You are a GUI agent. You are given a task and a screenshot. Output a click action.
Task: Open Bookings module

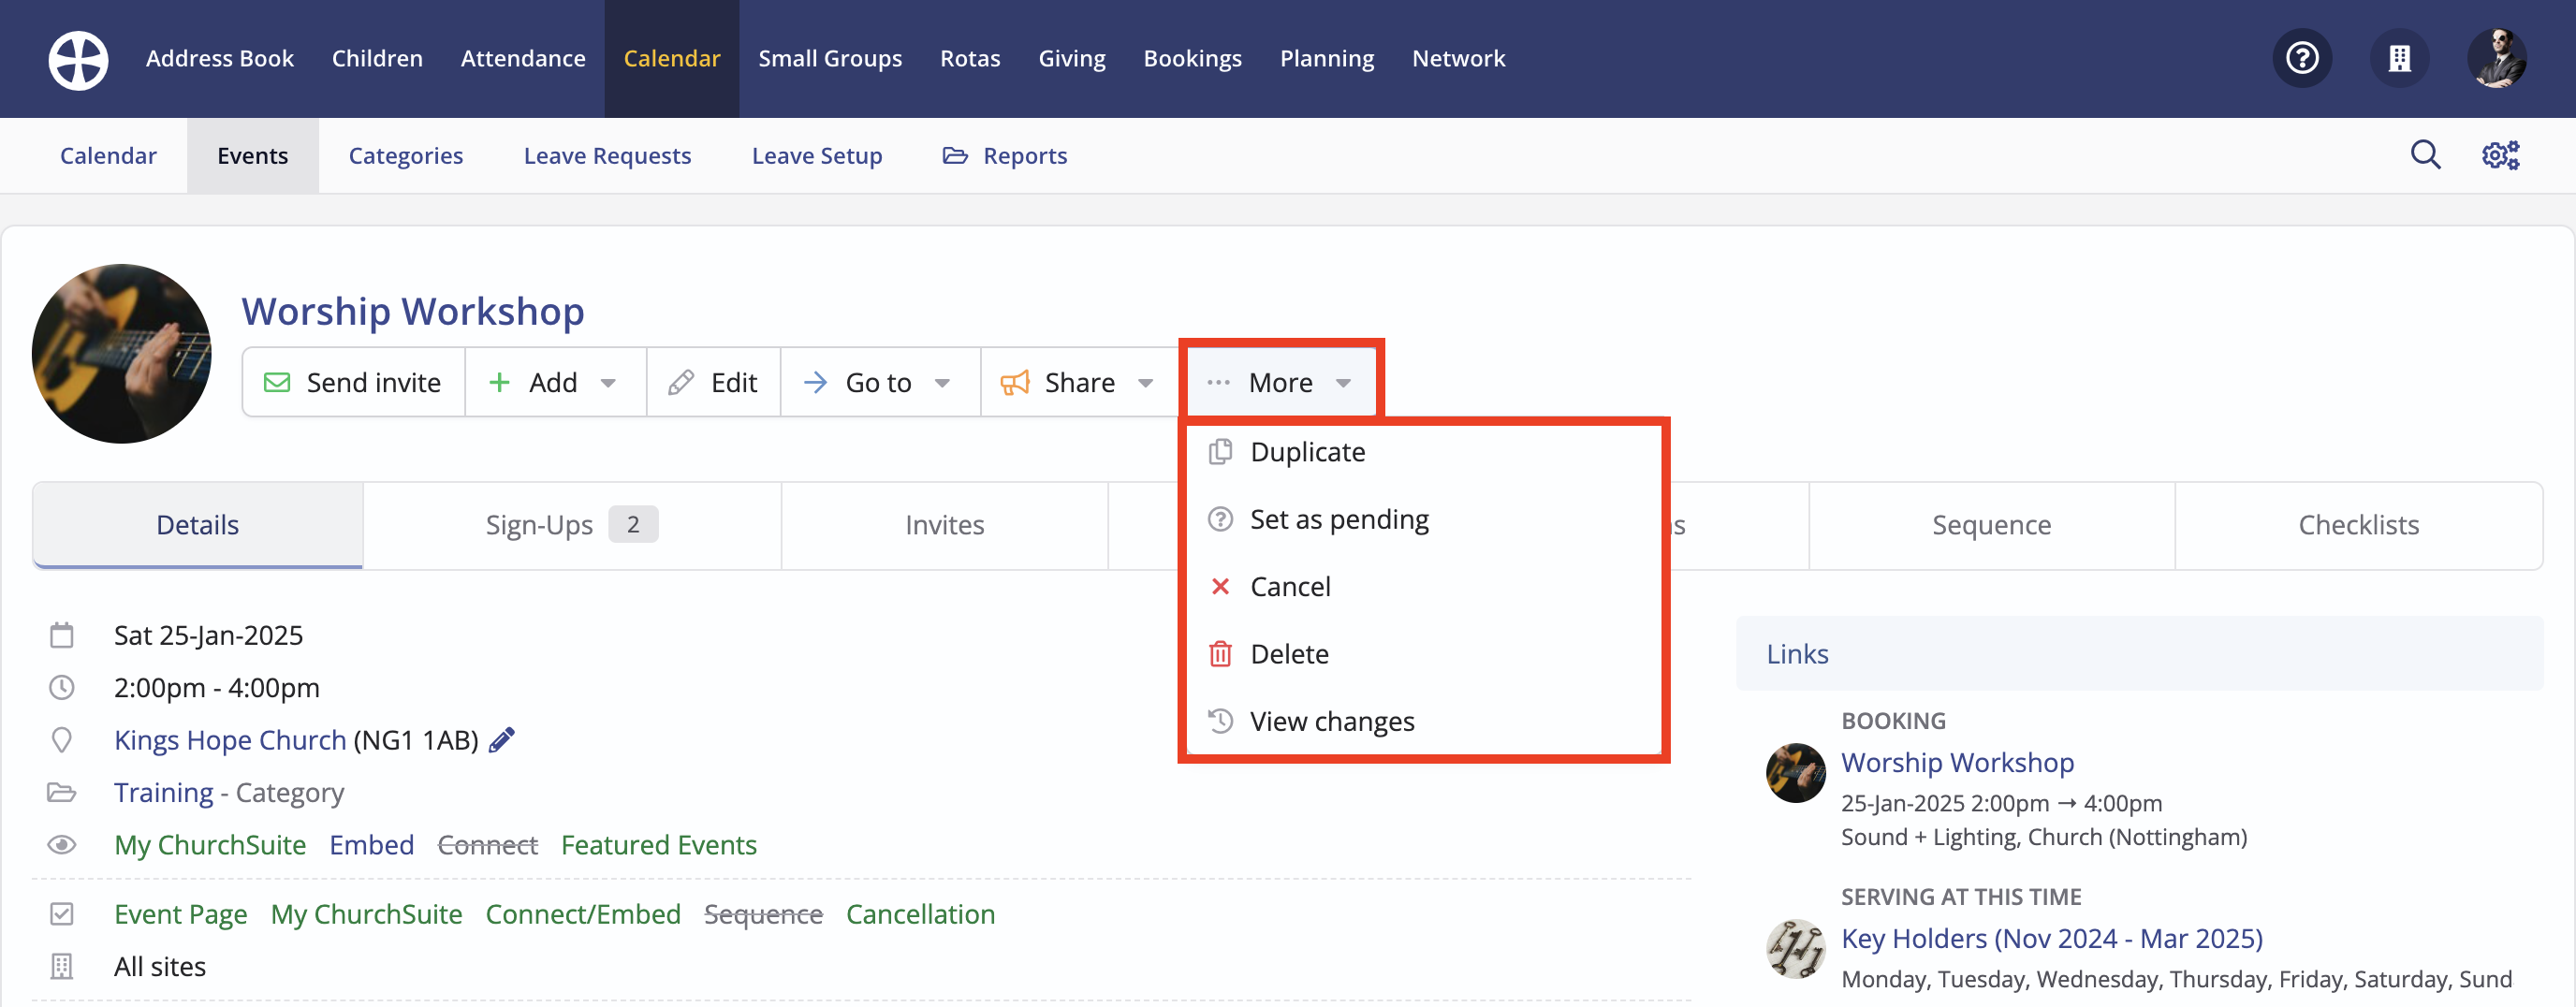1193,58
